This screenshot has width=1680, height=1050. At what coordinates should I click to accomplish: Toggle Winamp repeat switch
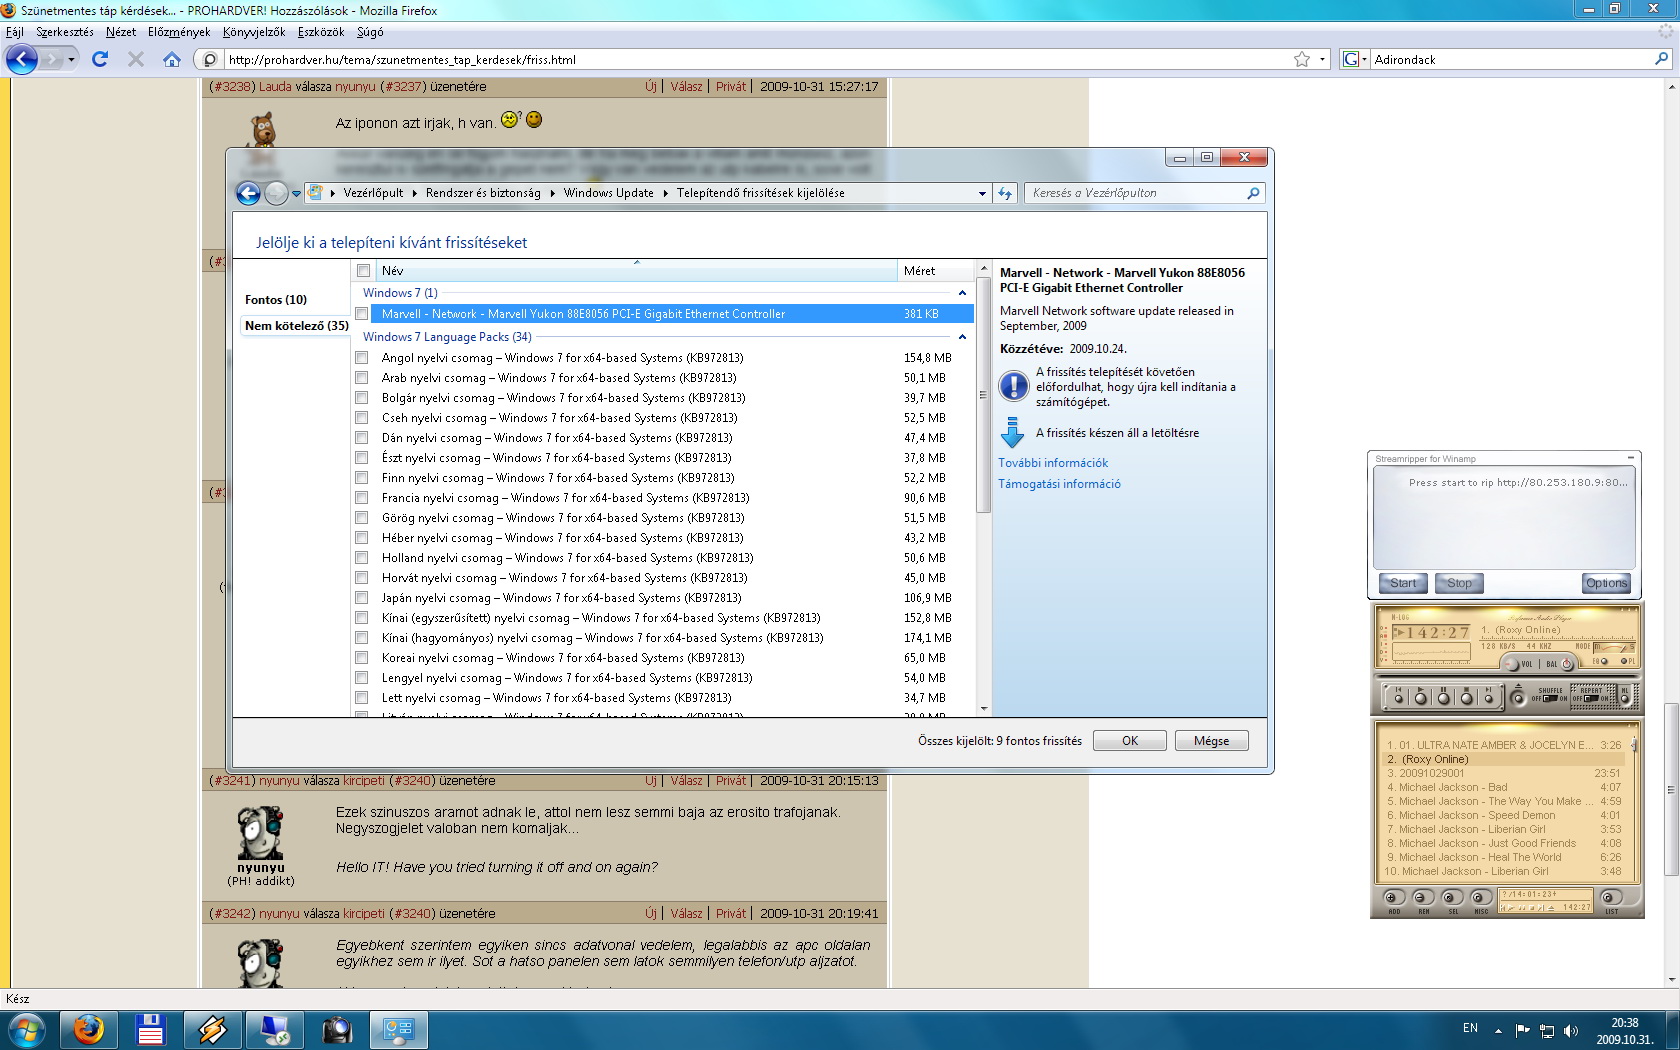click(1590, 698)
